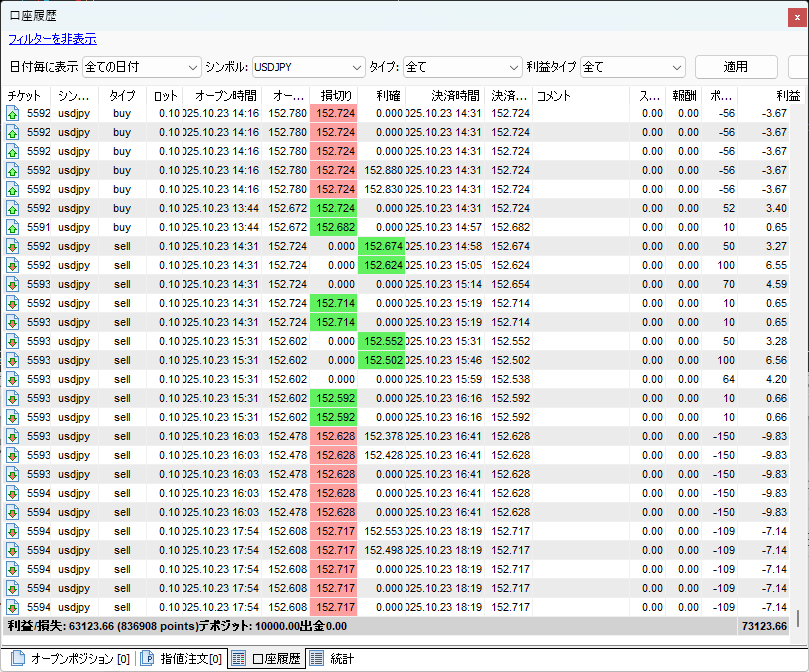
Task: Click the green 152.674 take-profit cell
Action: pos(382,246)
